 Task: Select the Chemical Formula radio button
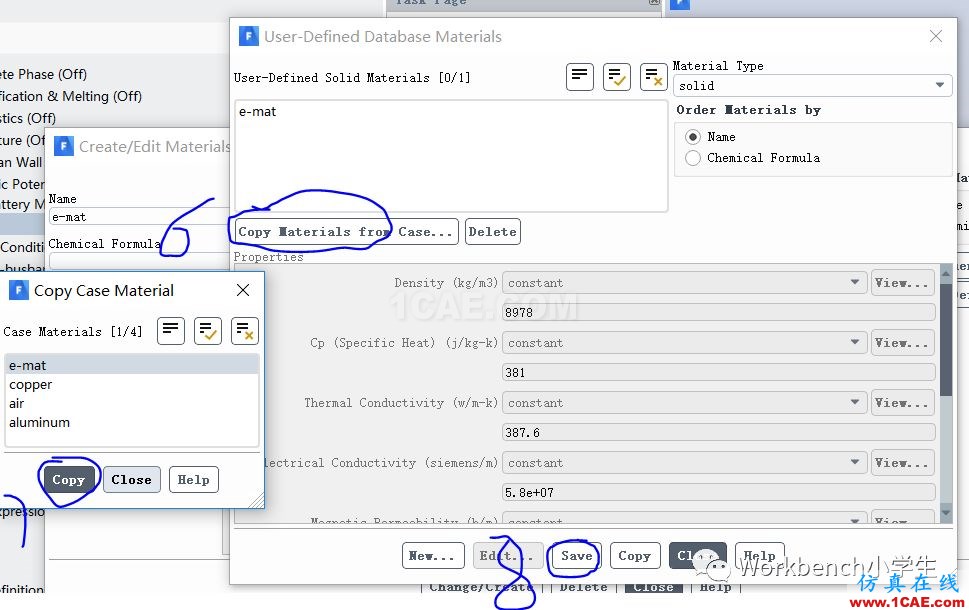pos(693,158)
